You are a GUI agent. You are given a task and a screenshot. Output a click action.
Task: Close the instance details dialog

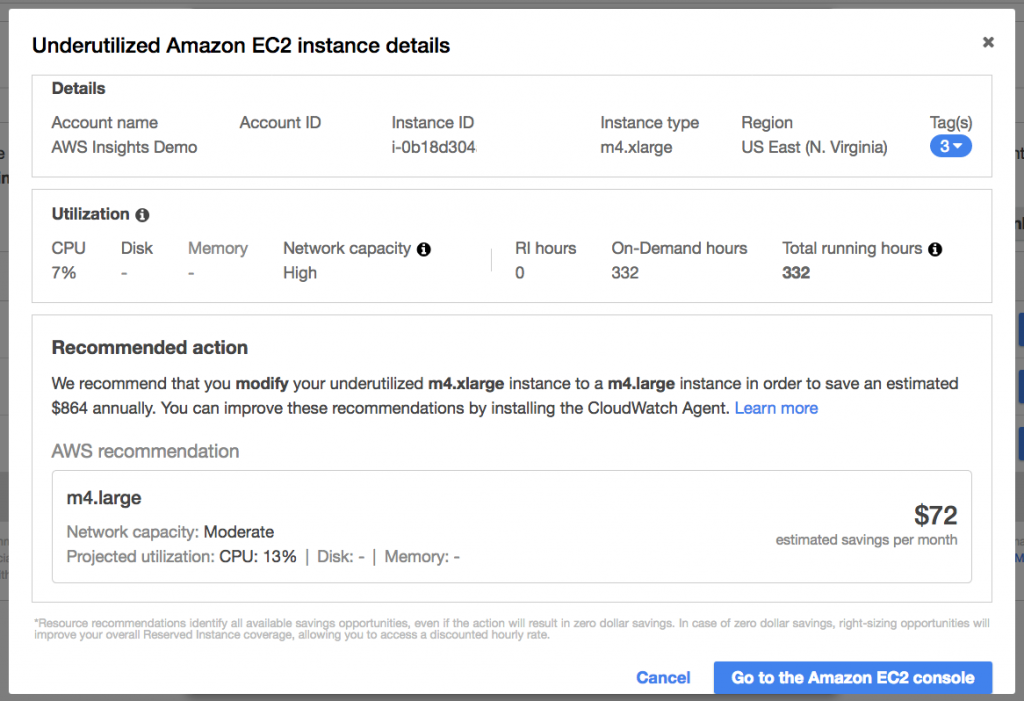[x=988, y=42]
